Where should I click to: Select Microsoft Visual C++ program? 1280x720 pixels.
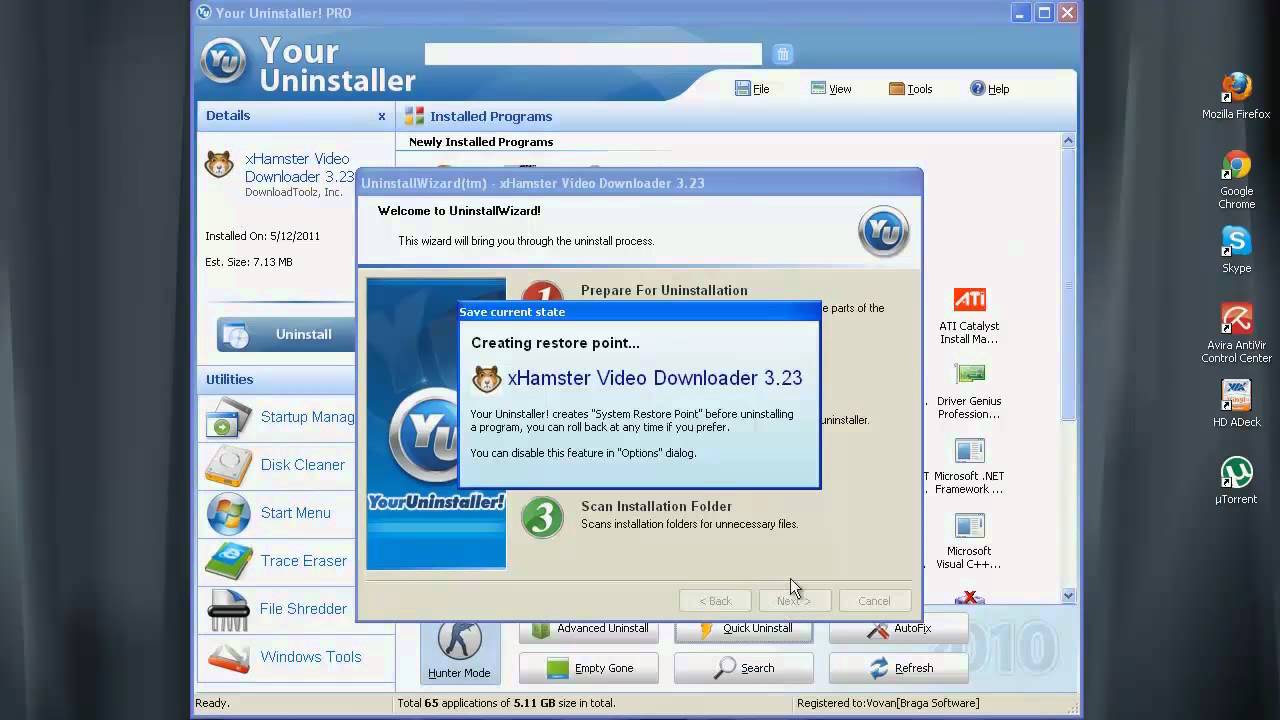tap(969, 541)
